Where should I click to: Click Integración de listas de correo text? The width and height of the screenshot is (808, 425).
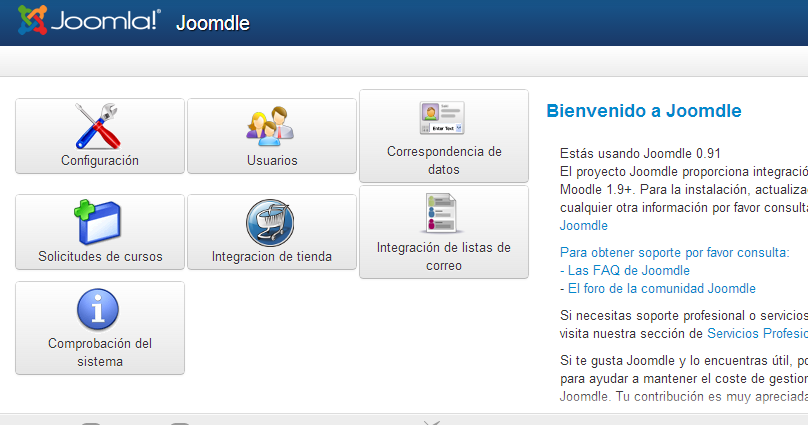(443, 257)
